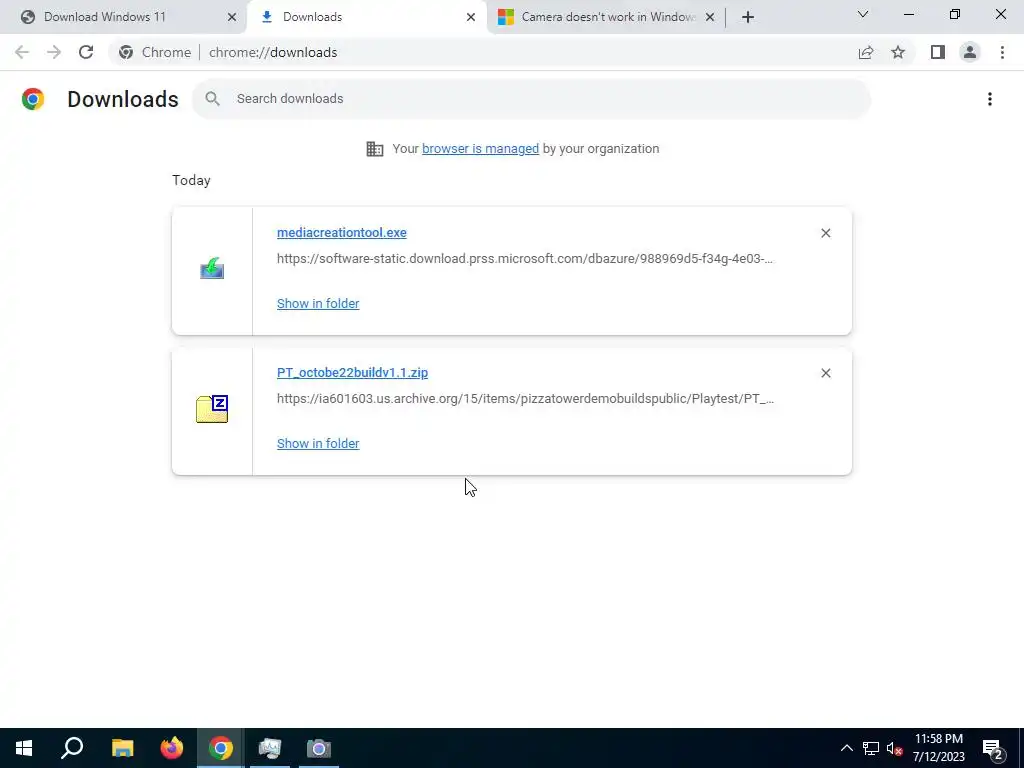Reload the downloads page
This screenshot has width=1024, height=768.
pos(86,52)
